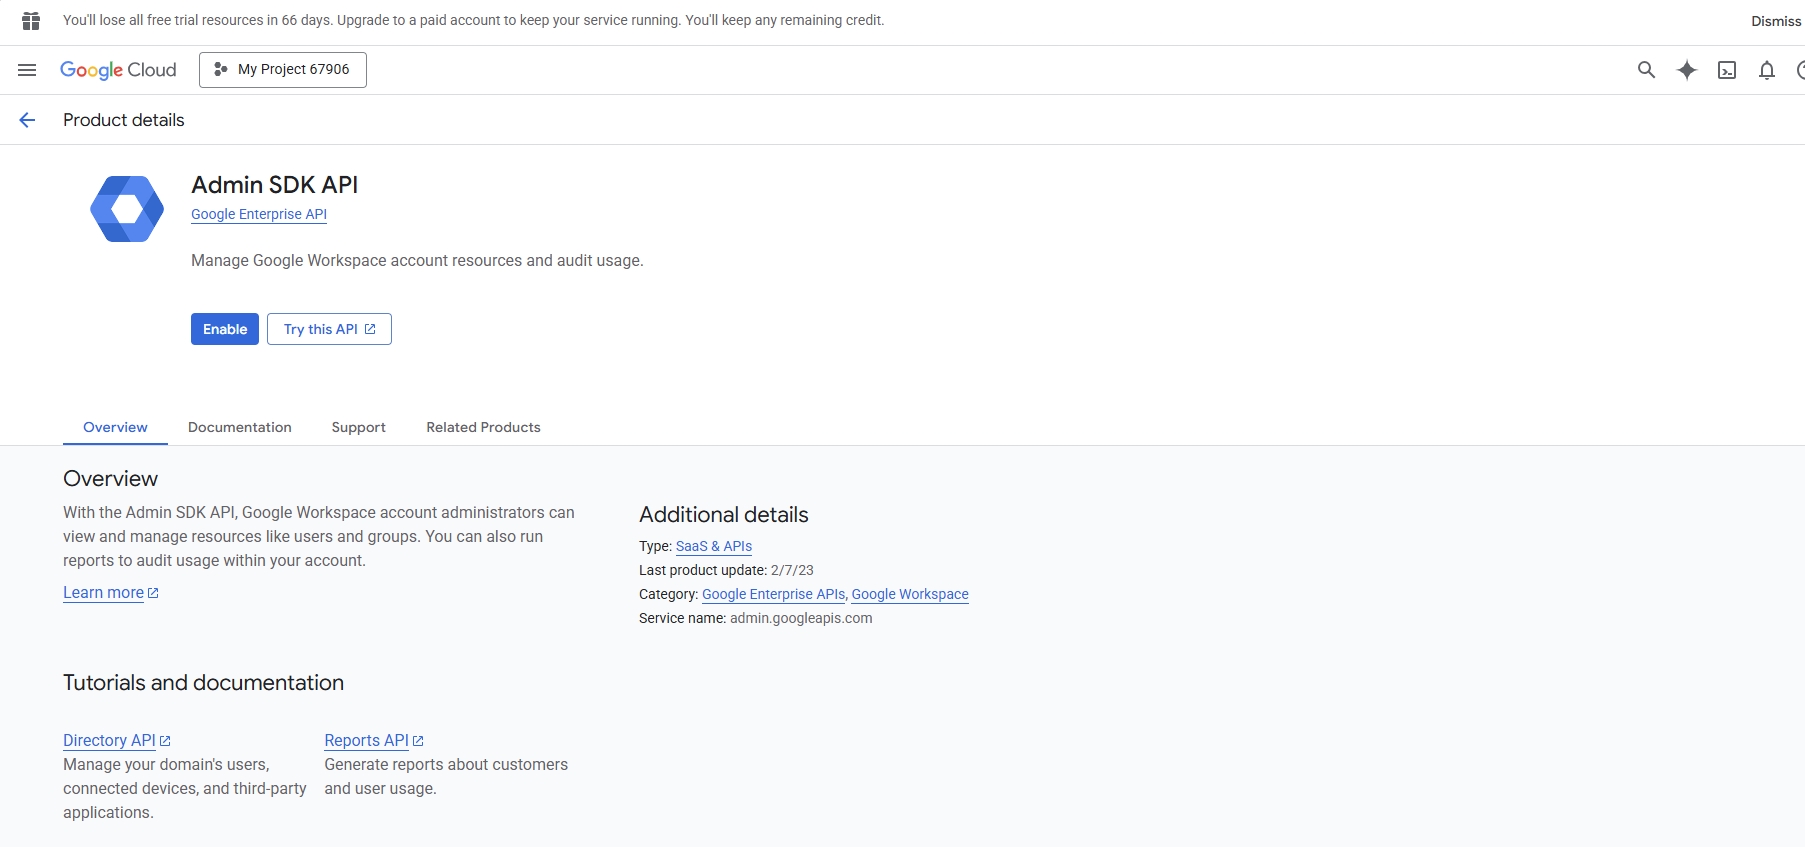Go back using the left arrow

[27, 120]
